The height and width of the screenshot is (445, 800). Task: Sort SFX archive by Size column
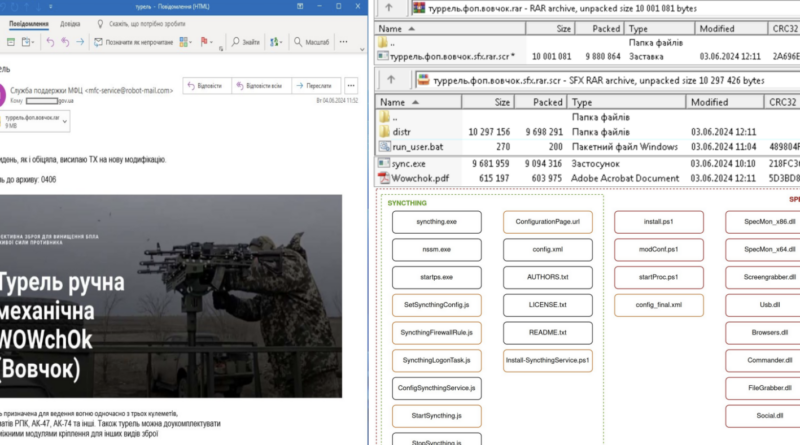coord(488,102)
